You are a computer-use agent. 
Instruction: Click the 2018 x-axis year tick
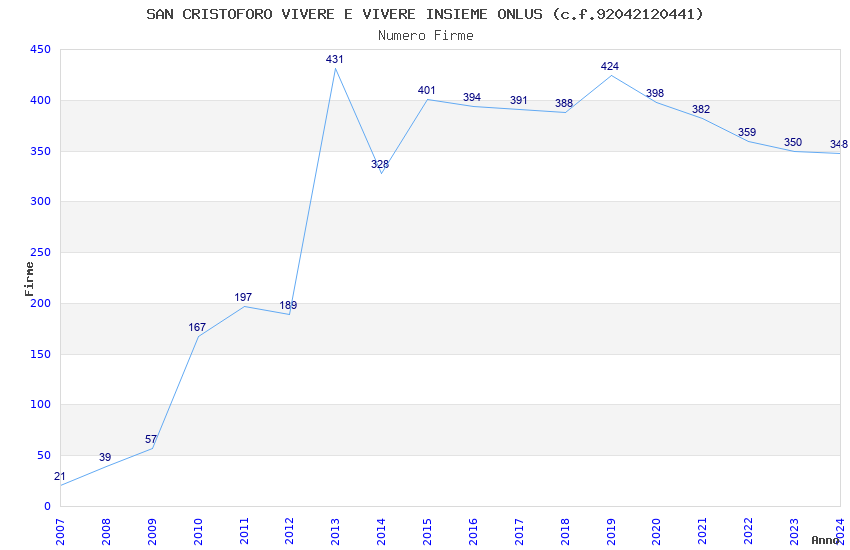[565, 532]
